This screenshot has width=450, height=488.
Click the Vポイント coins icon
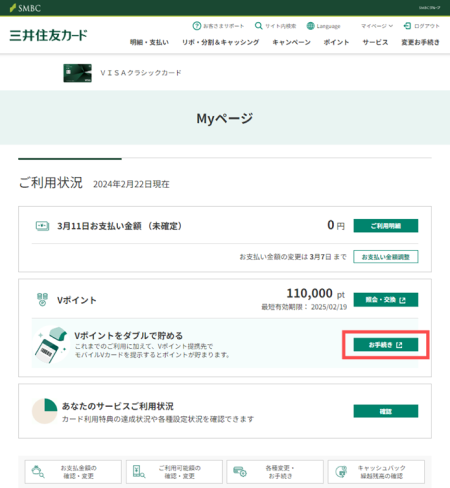tap(42, 300)
